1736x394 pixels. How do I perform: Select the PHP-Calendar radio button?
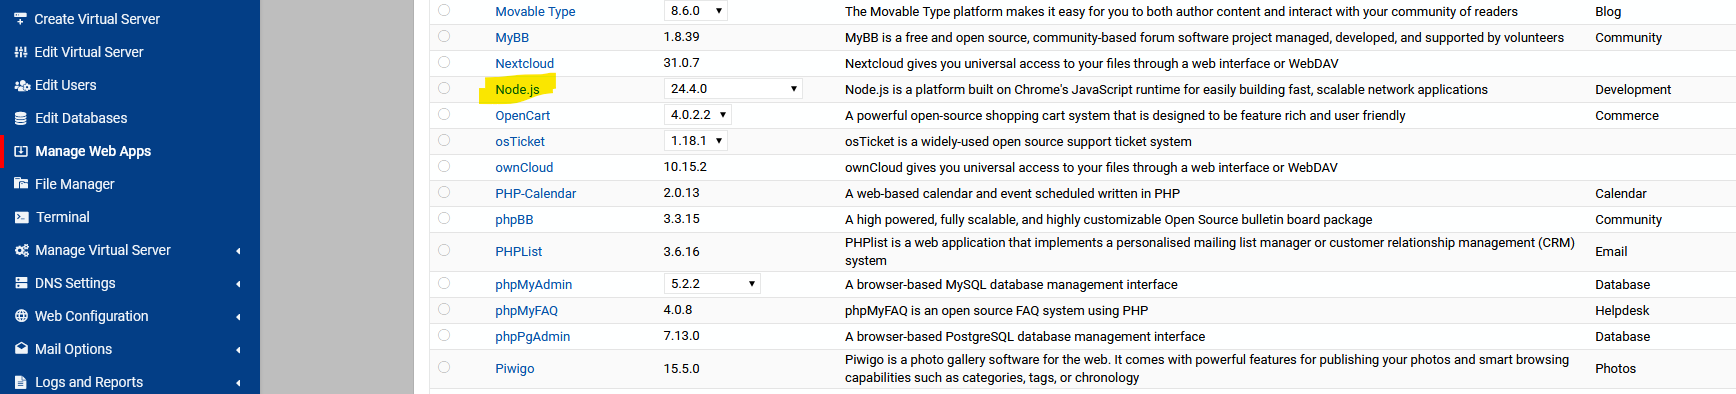(x=444, y=192)
